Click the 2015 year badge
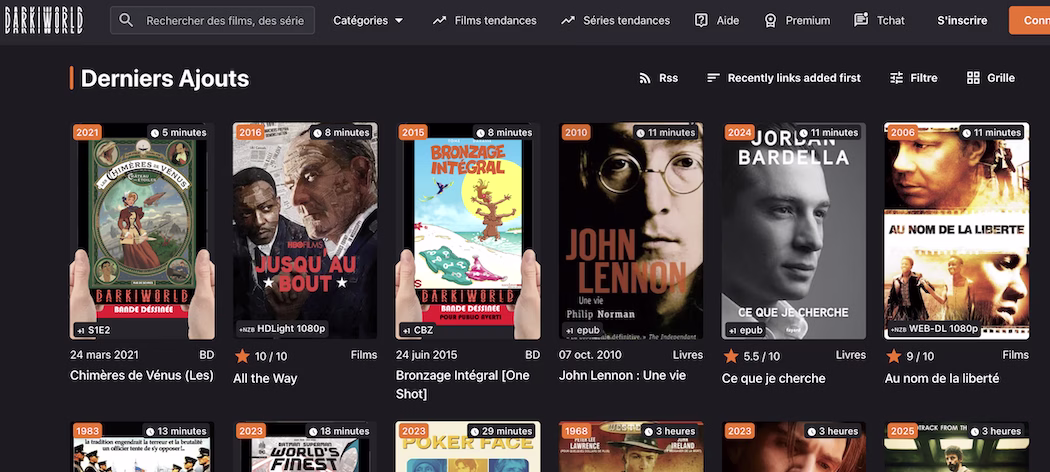 [413, 133]
